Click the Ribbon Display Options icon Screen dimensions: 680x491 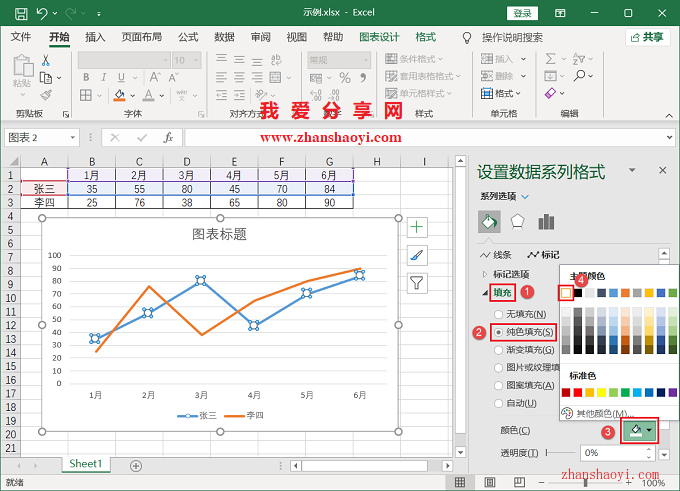pos(560,13)
